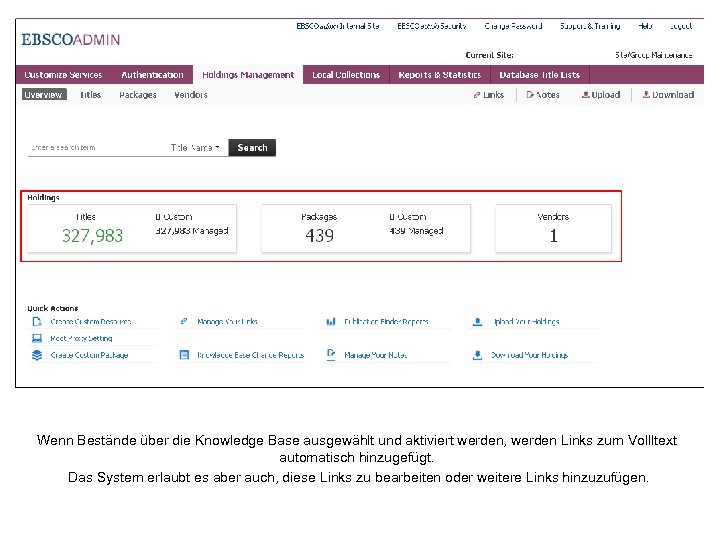Open the Help link
Viewport: 720px width, 540px height.
pos(645,26)
